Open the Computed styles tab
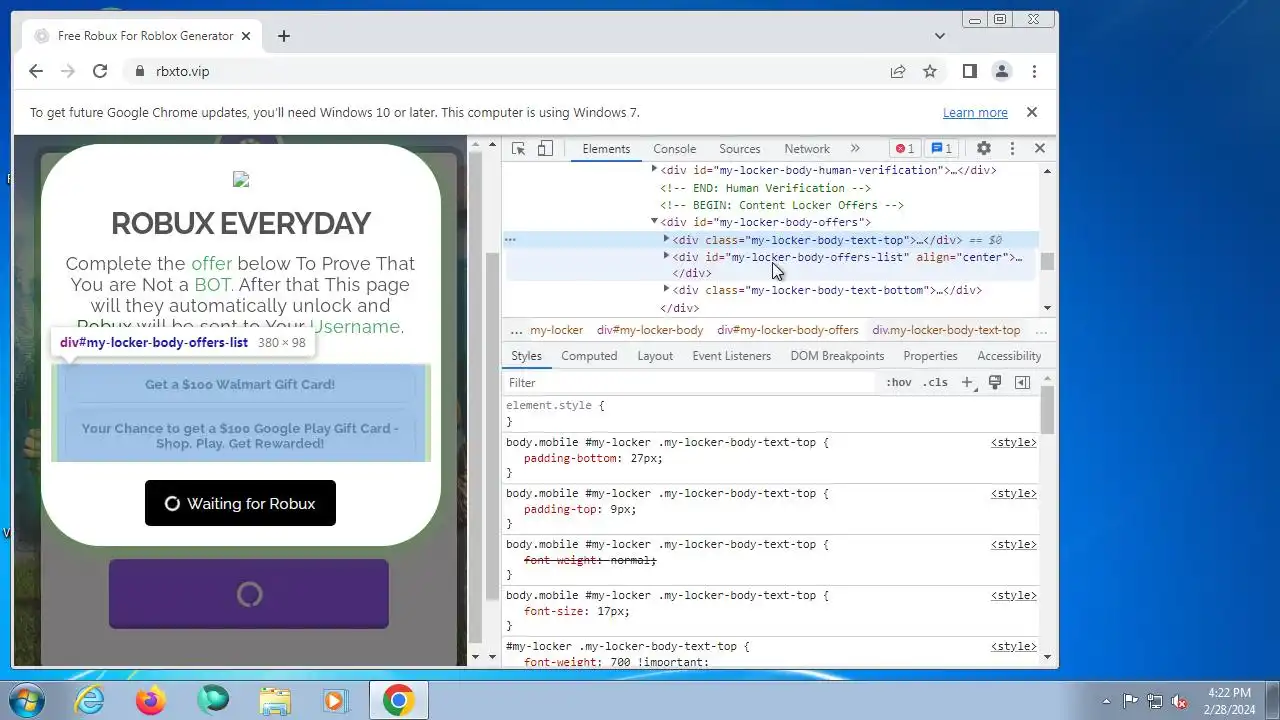 click(589, 356)
